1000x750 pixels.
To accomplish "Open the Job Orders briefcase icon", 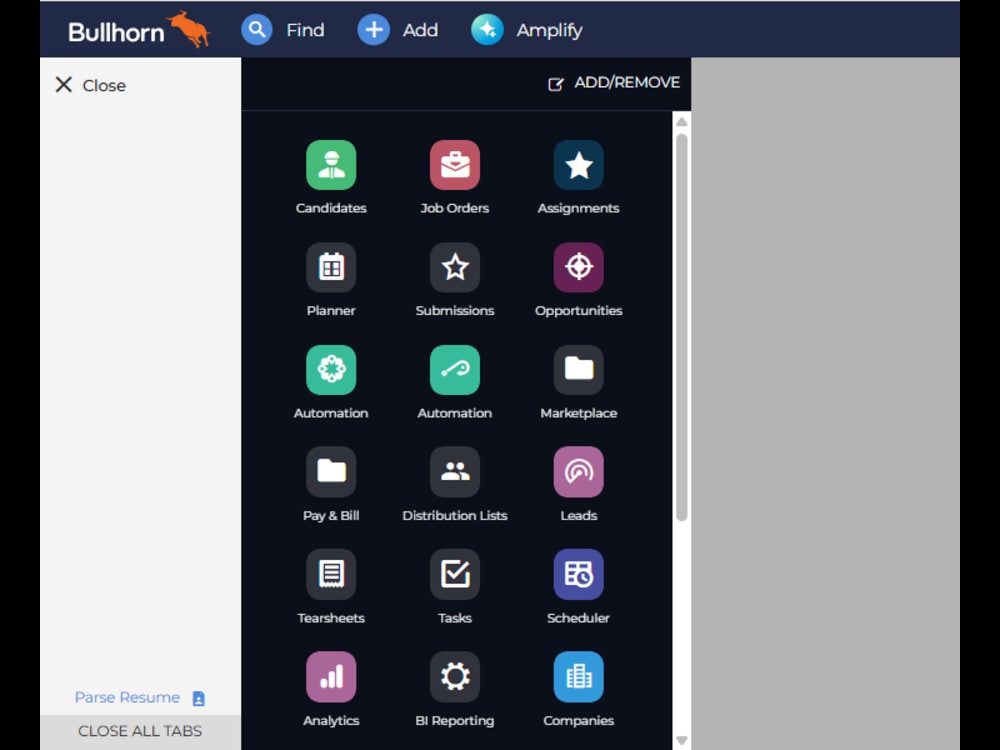I will click(455, 165).
